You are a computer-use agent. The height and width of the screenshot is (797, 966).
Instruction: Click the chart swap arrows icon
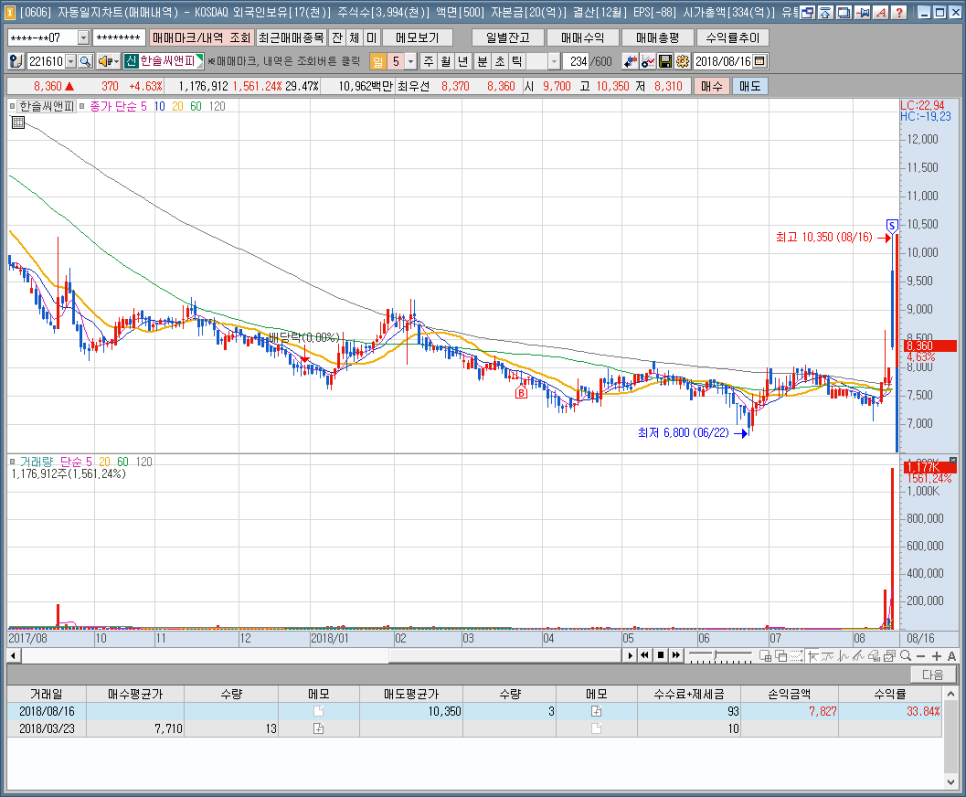point(630,62)
